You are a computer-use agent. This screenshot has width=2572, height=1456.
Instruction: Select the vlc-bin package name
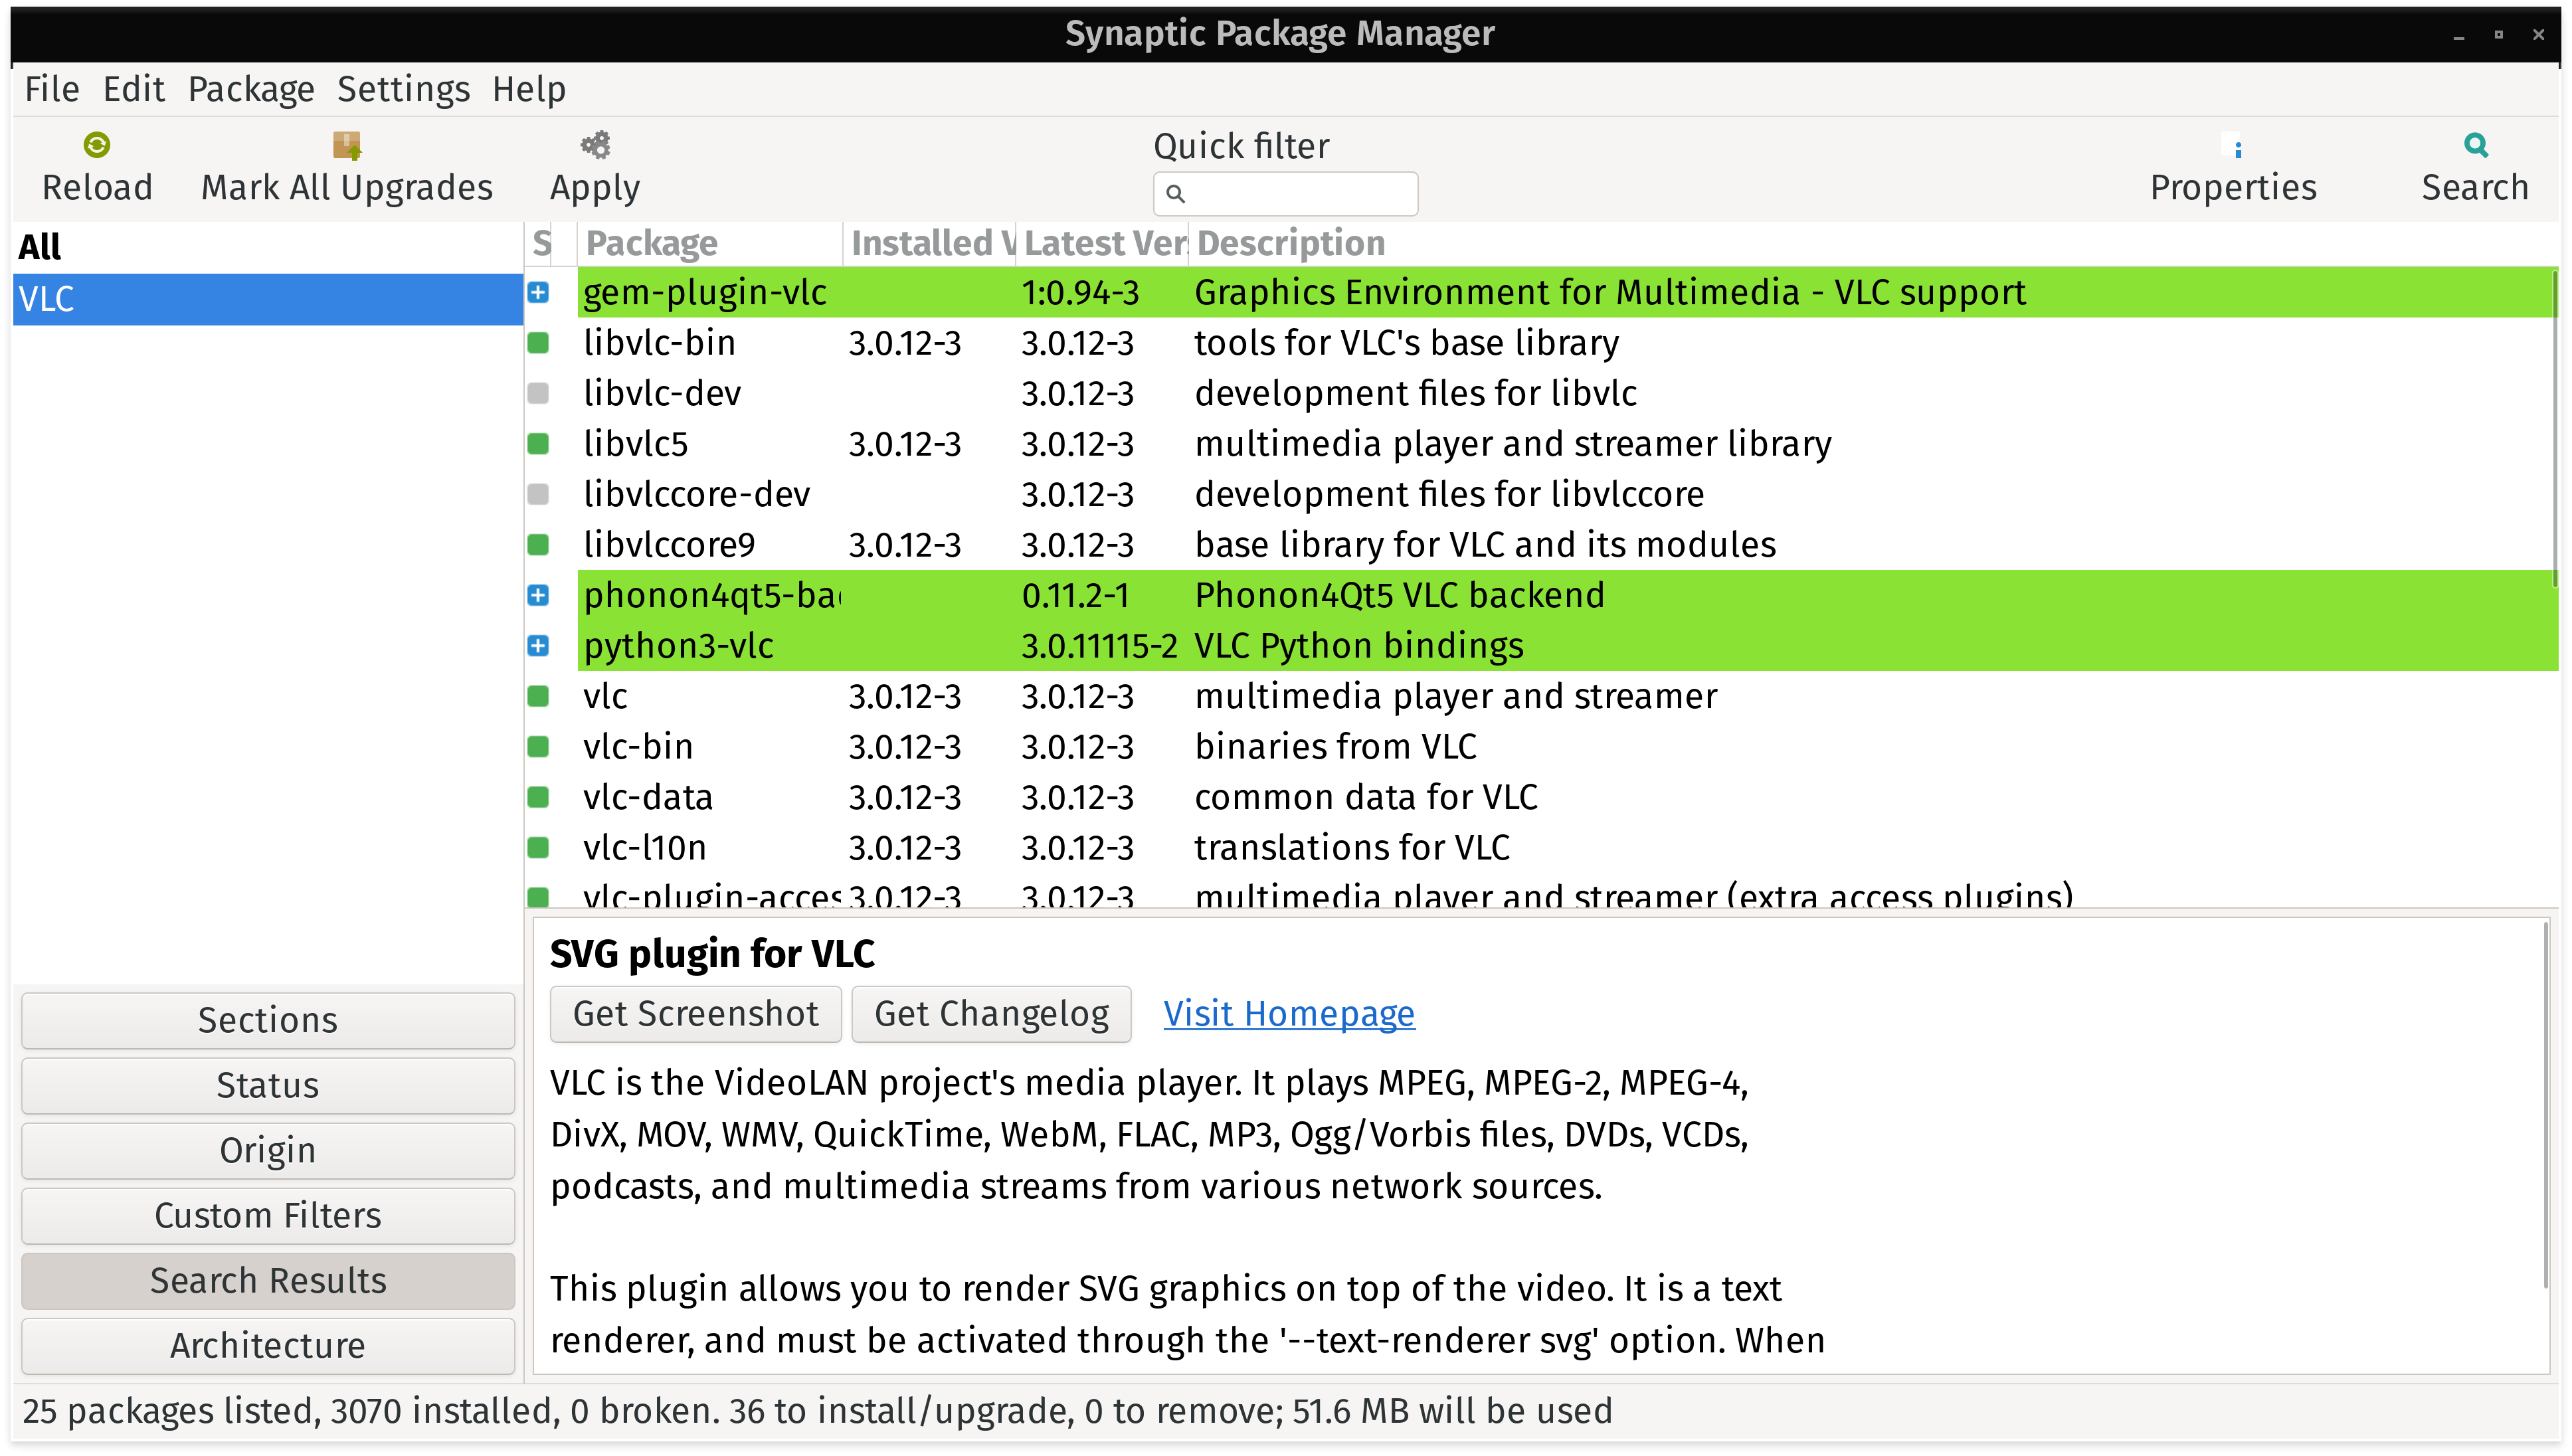click(x=638, y=747)
